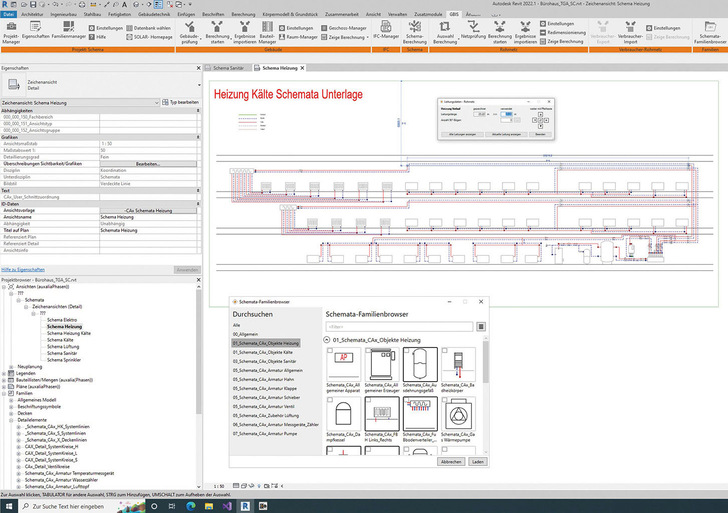Click the Filter input field
Viewport: 728px width, 513px height.
click(398, 326)
